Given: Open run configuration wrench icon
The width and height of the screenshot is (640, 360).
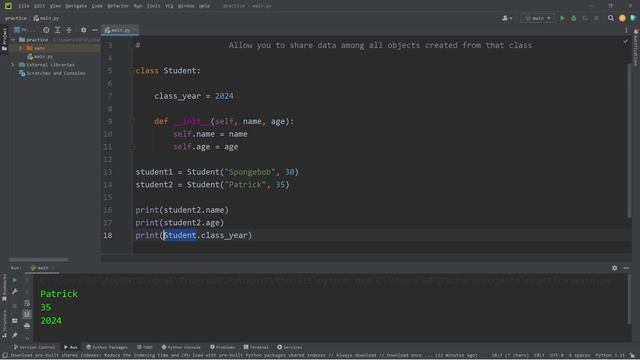Looking at the screenshot, I should [x=15, y=291].
